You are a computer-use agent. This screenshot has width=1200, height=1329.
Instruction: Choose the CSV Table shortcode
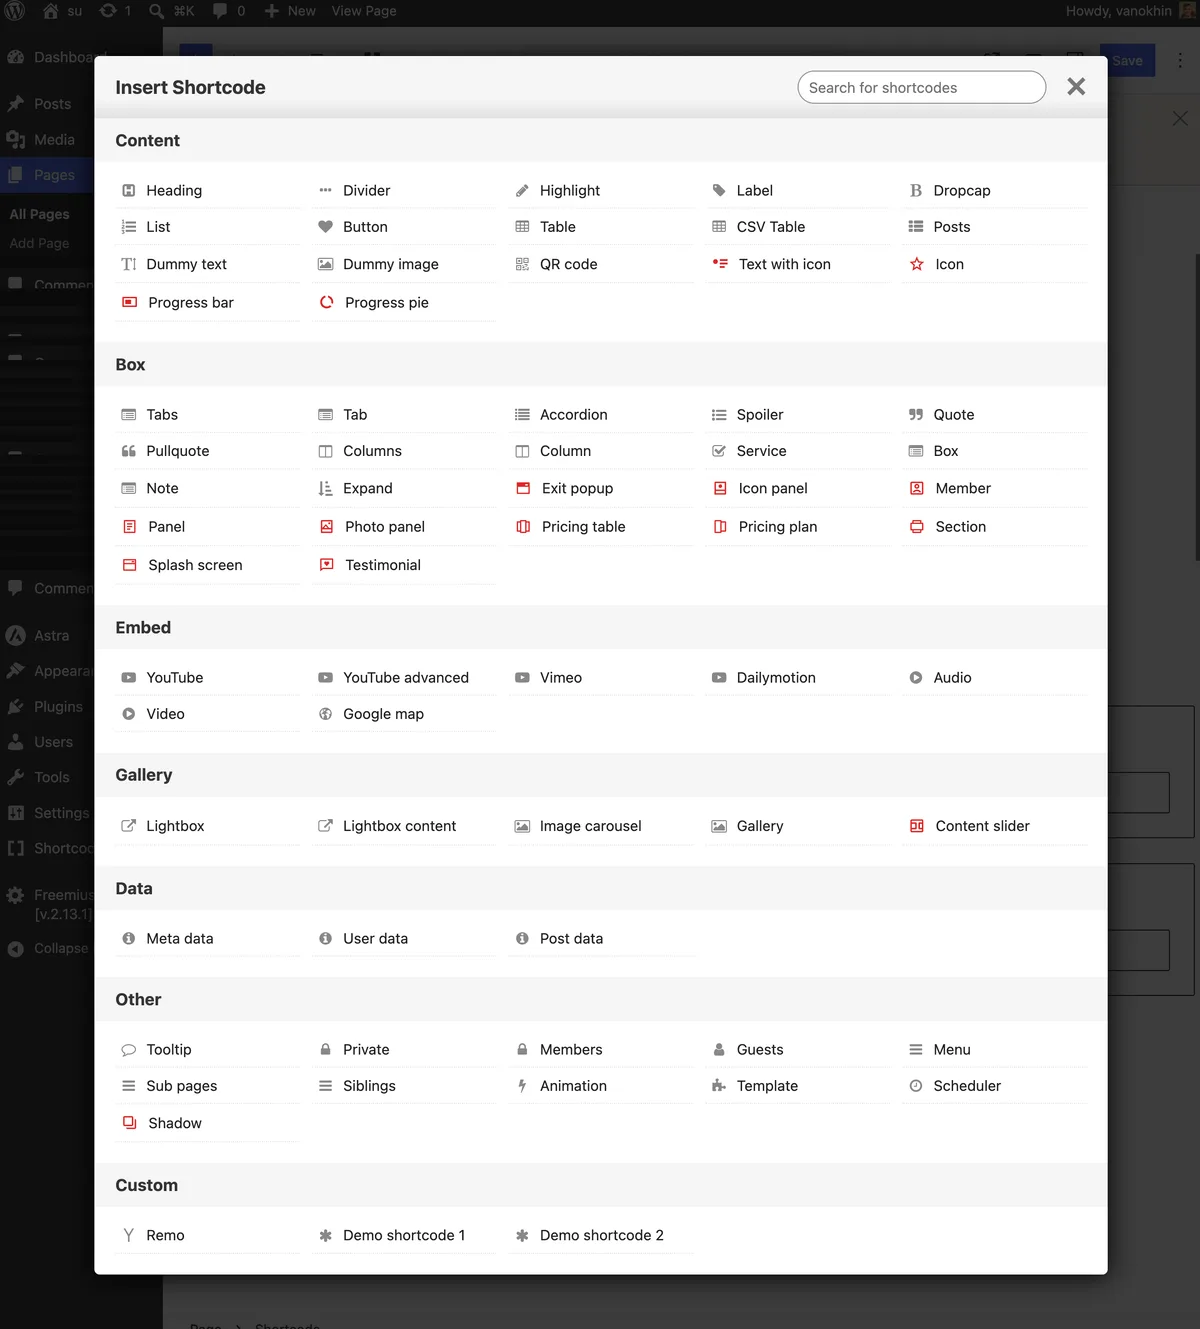coord(798,227)
